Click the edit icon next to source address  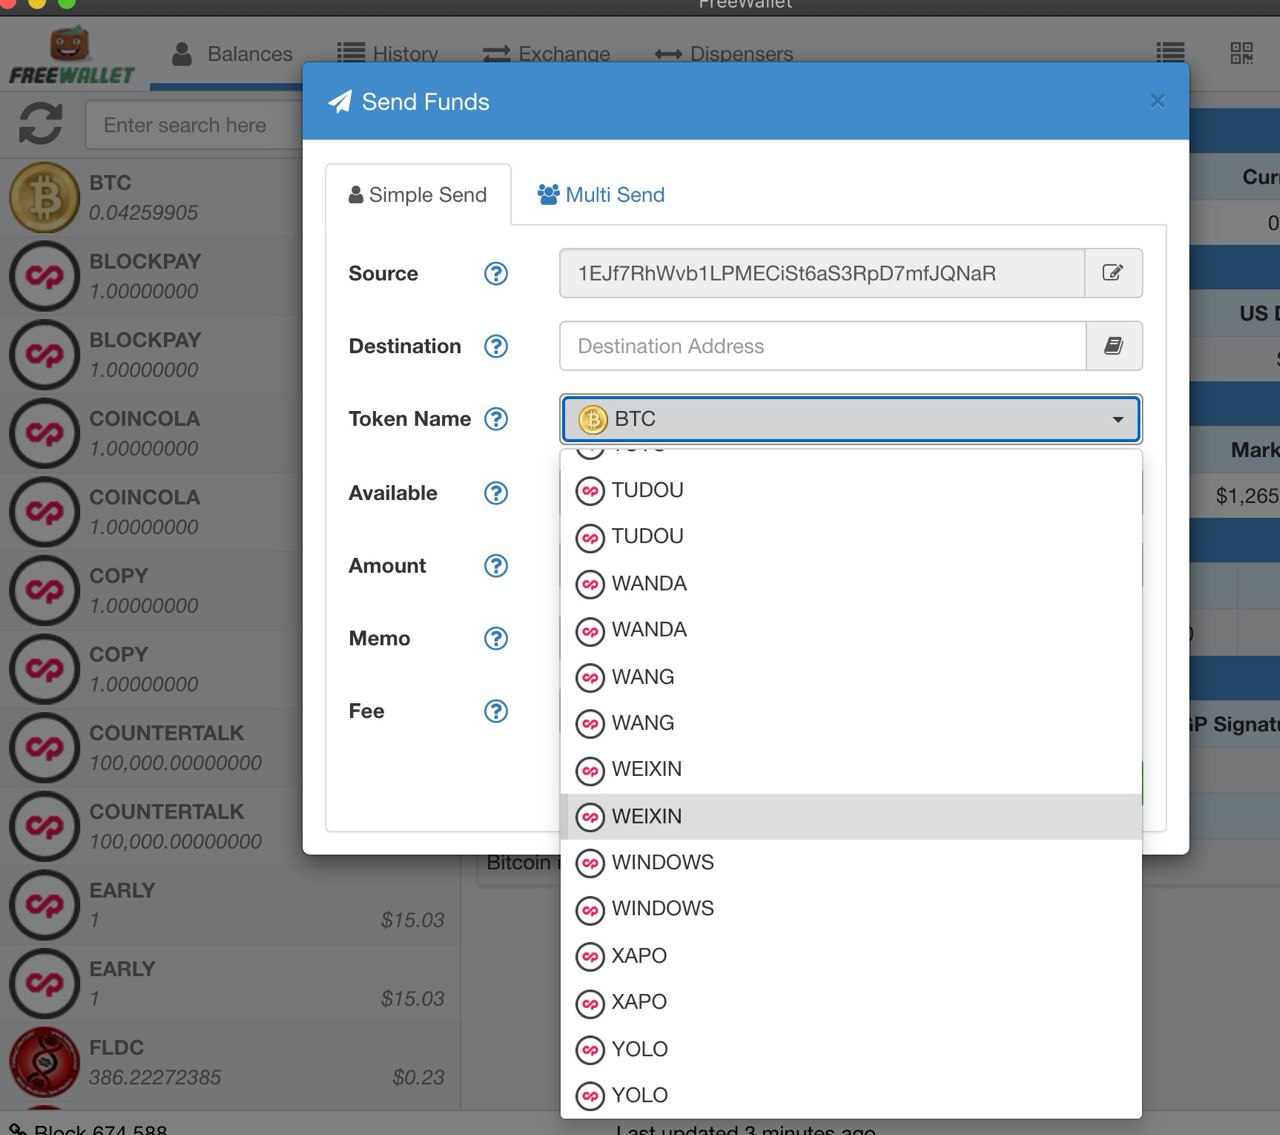pos(1113,273)
